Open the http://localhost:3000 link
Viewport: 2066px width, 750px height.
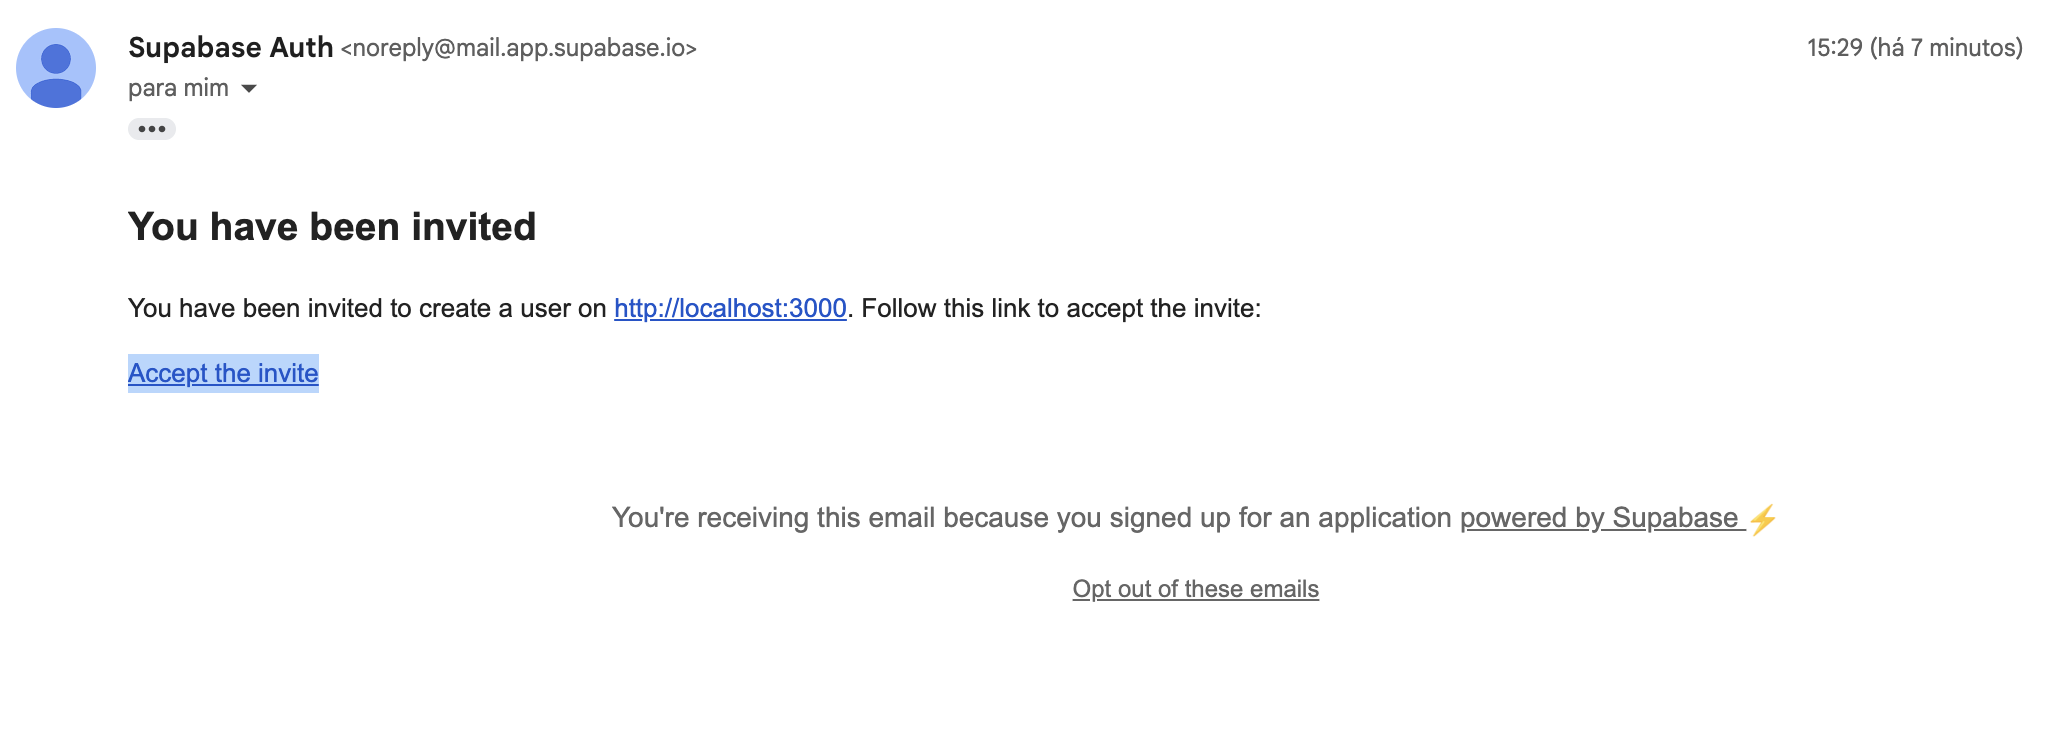pos(730,308)
